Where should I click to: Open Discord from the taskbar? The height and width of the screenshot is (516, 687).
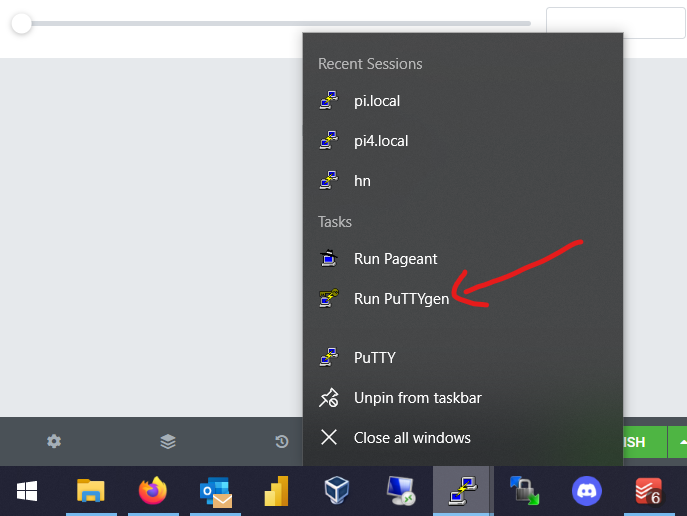(587, 491)
